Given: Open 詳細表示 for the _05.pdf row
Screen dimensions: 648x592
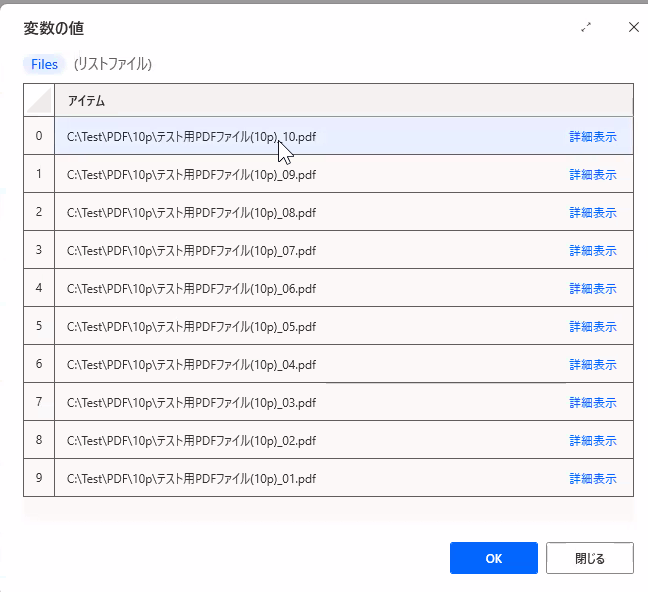Looking at the screenshot, I should [593, 327].
